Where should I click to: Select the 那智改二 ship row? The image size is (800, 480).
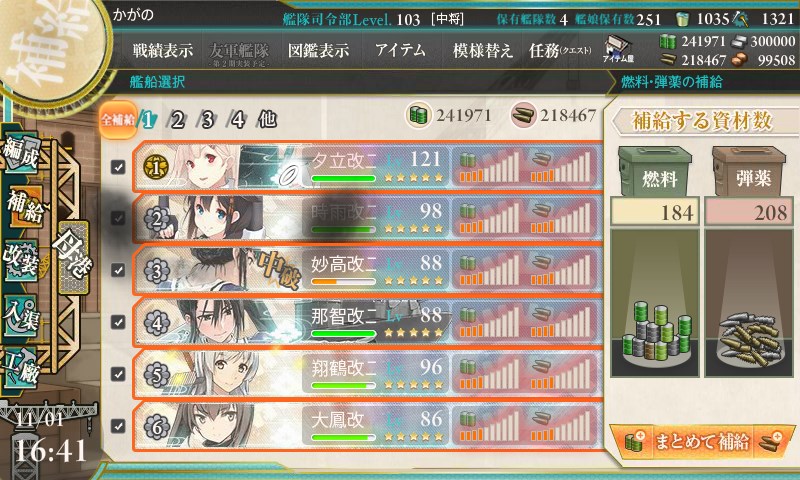point(367,322)
